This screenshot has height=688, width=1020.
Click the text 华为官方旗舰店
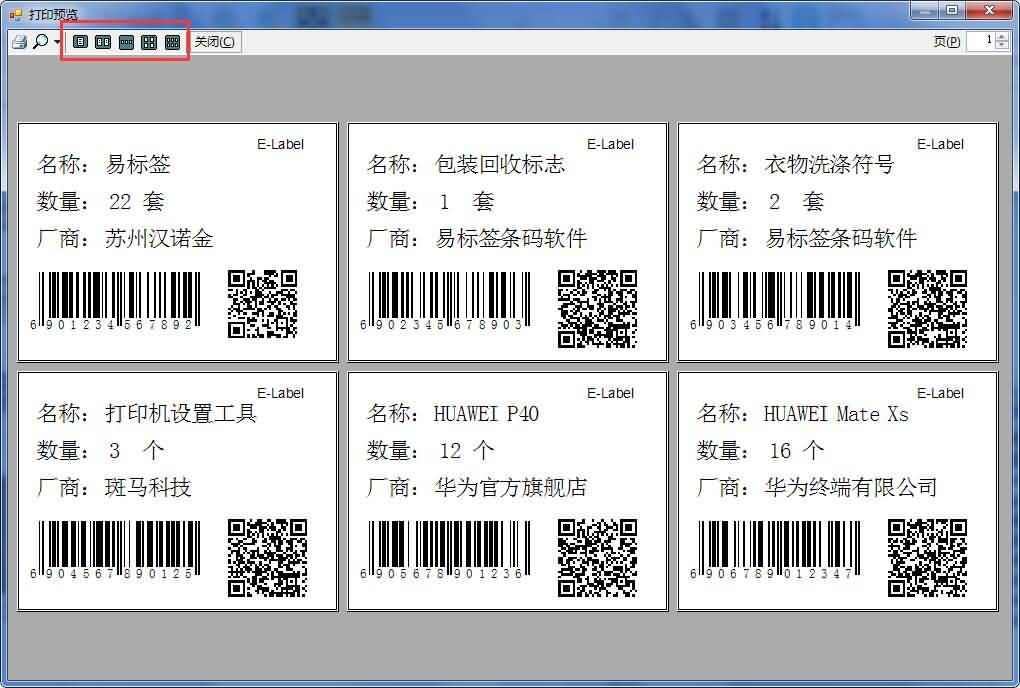[511, 487]
